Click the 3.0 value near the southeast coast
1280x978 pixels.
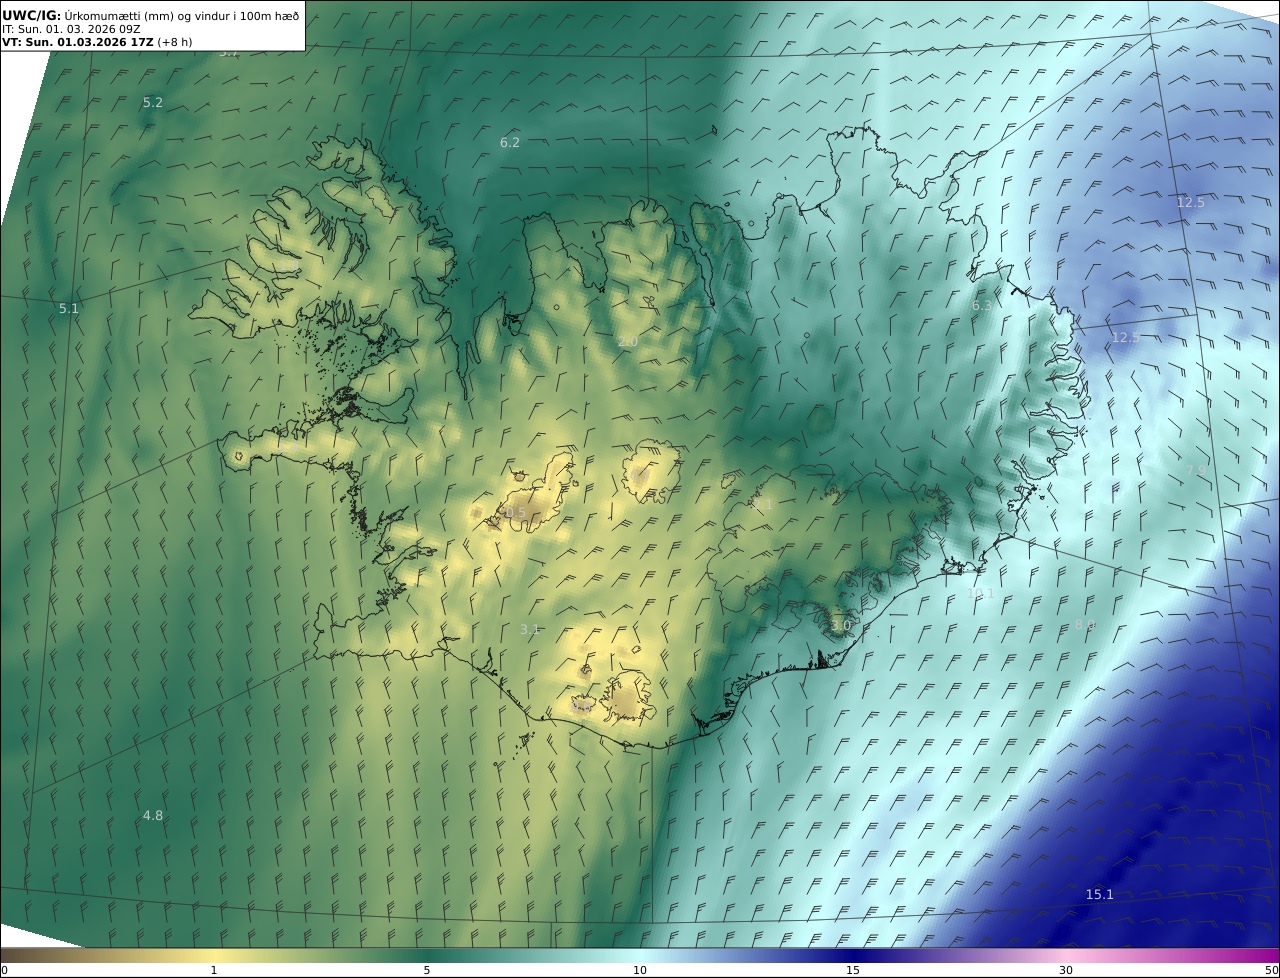[841, 625]
